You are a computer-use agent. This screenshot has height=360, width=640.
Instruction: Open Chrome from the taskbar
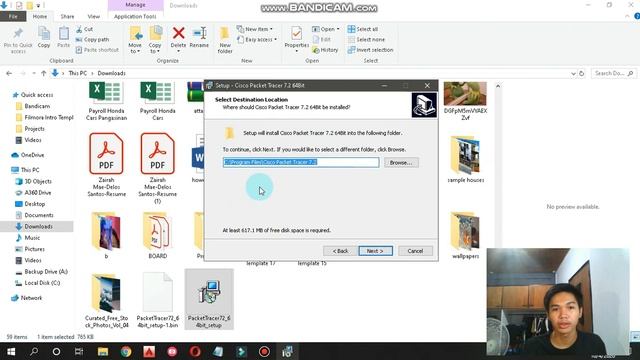pos(126,351)
